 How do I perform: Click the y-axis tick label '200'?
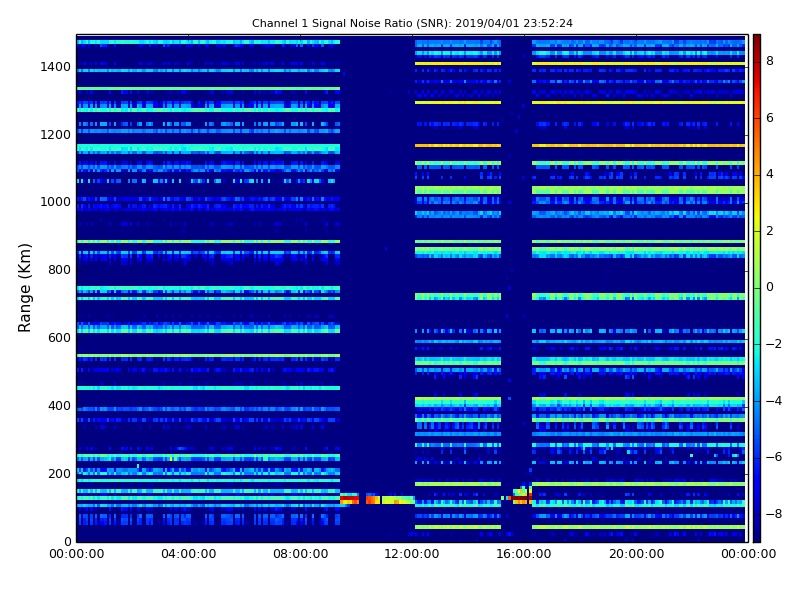[59, 473]
